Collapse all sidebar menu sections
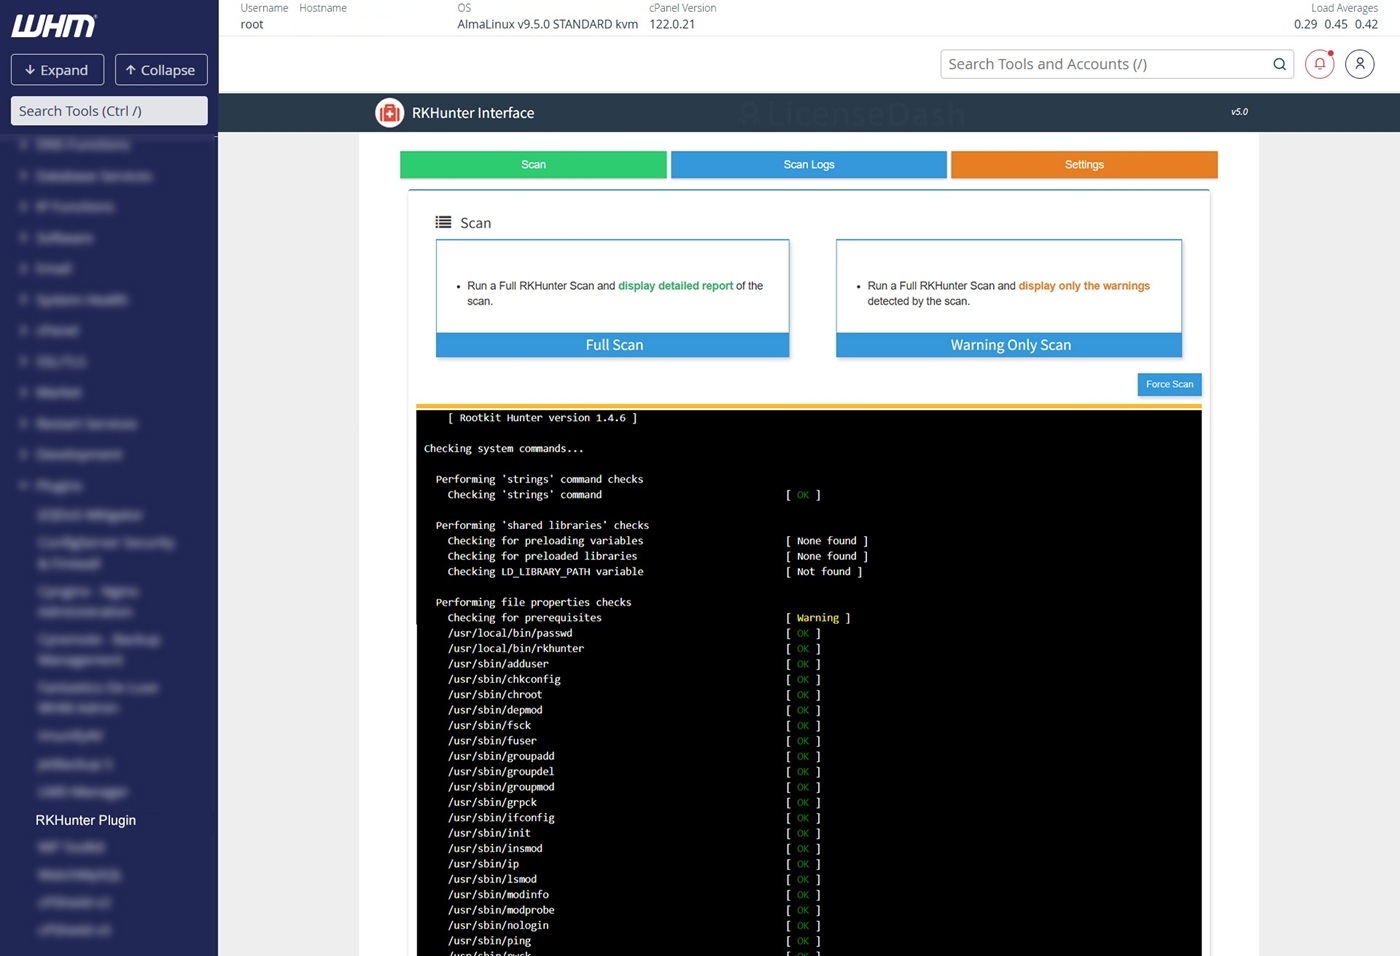The image size is (1400, 956). click(x=161, y=70)
